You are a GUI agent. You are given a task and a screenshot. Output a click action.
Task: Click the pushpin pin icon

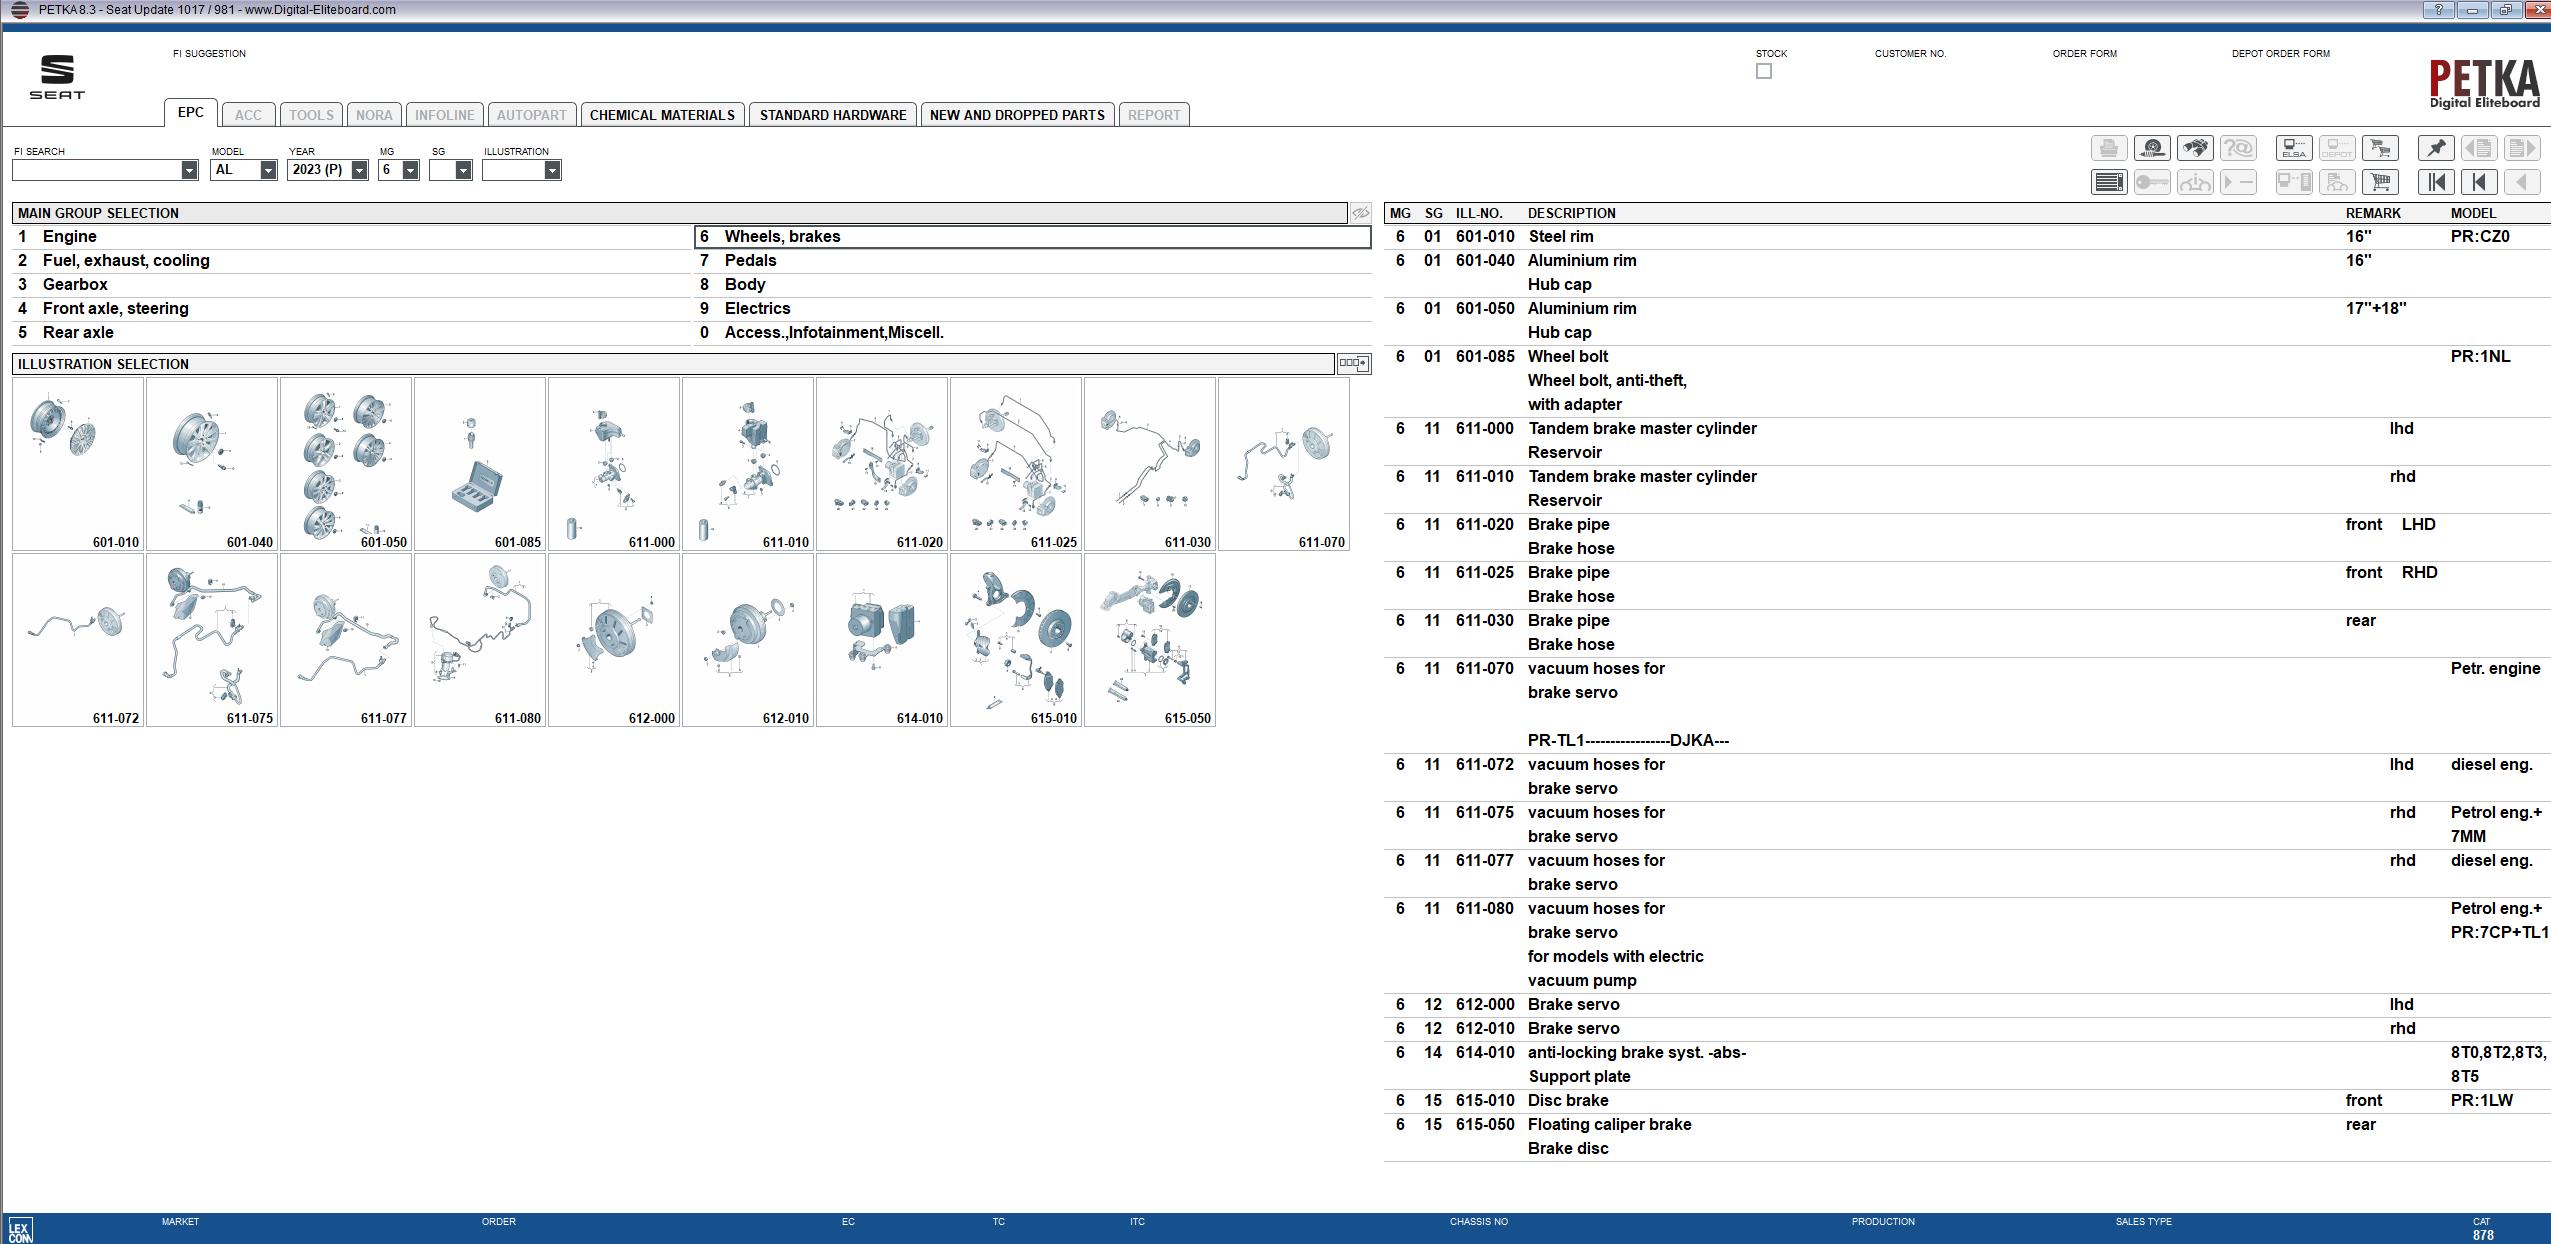(2435, 148)
